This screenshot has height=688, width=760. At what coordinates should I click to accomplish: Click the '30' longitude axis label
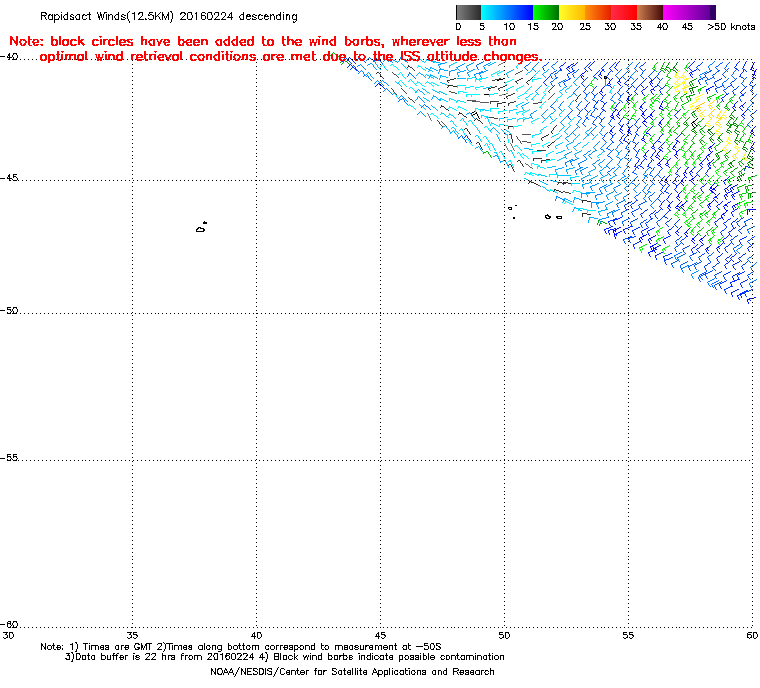8,635
